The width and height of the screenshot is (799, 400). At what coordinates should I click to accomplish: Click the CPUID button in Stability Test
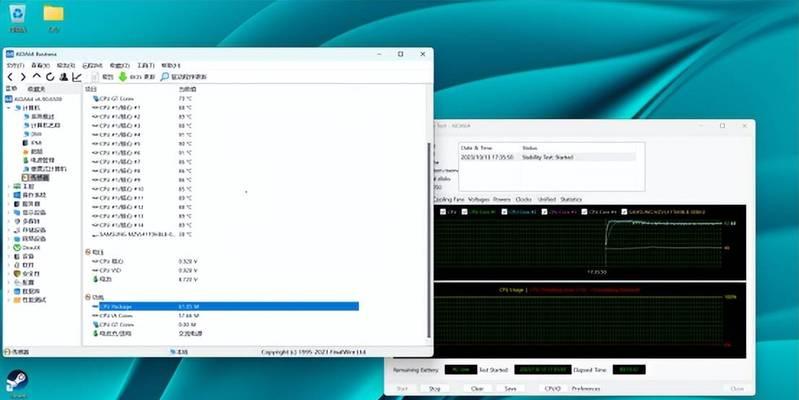click(x=553, y=388)
